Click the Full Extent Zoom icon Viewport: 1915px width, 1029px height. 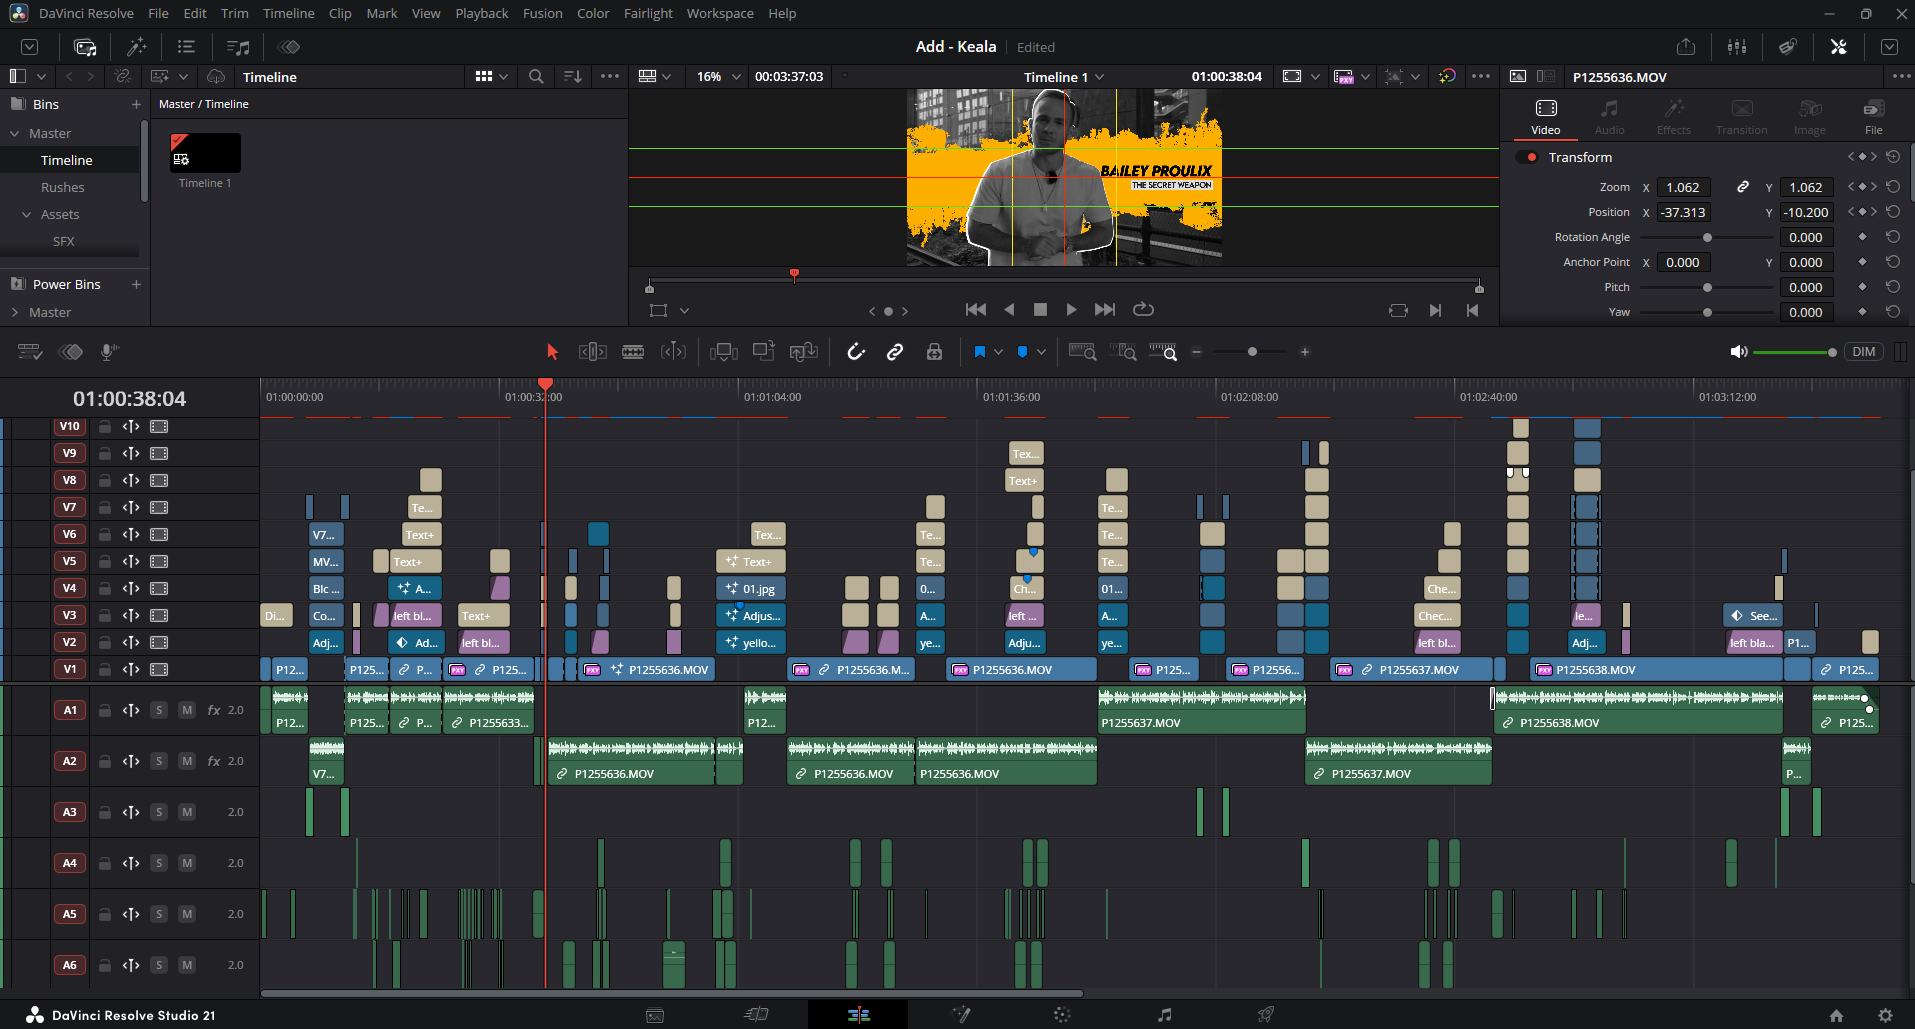point(1083,352)
